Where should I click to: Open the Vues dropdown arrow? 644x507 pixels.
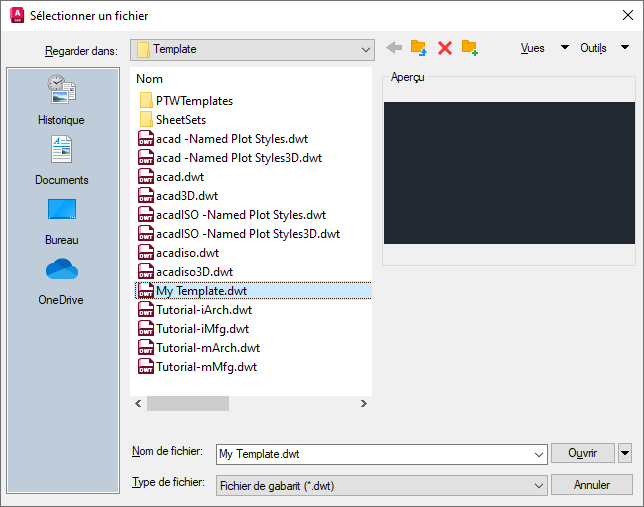pos(565,47)
